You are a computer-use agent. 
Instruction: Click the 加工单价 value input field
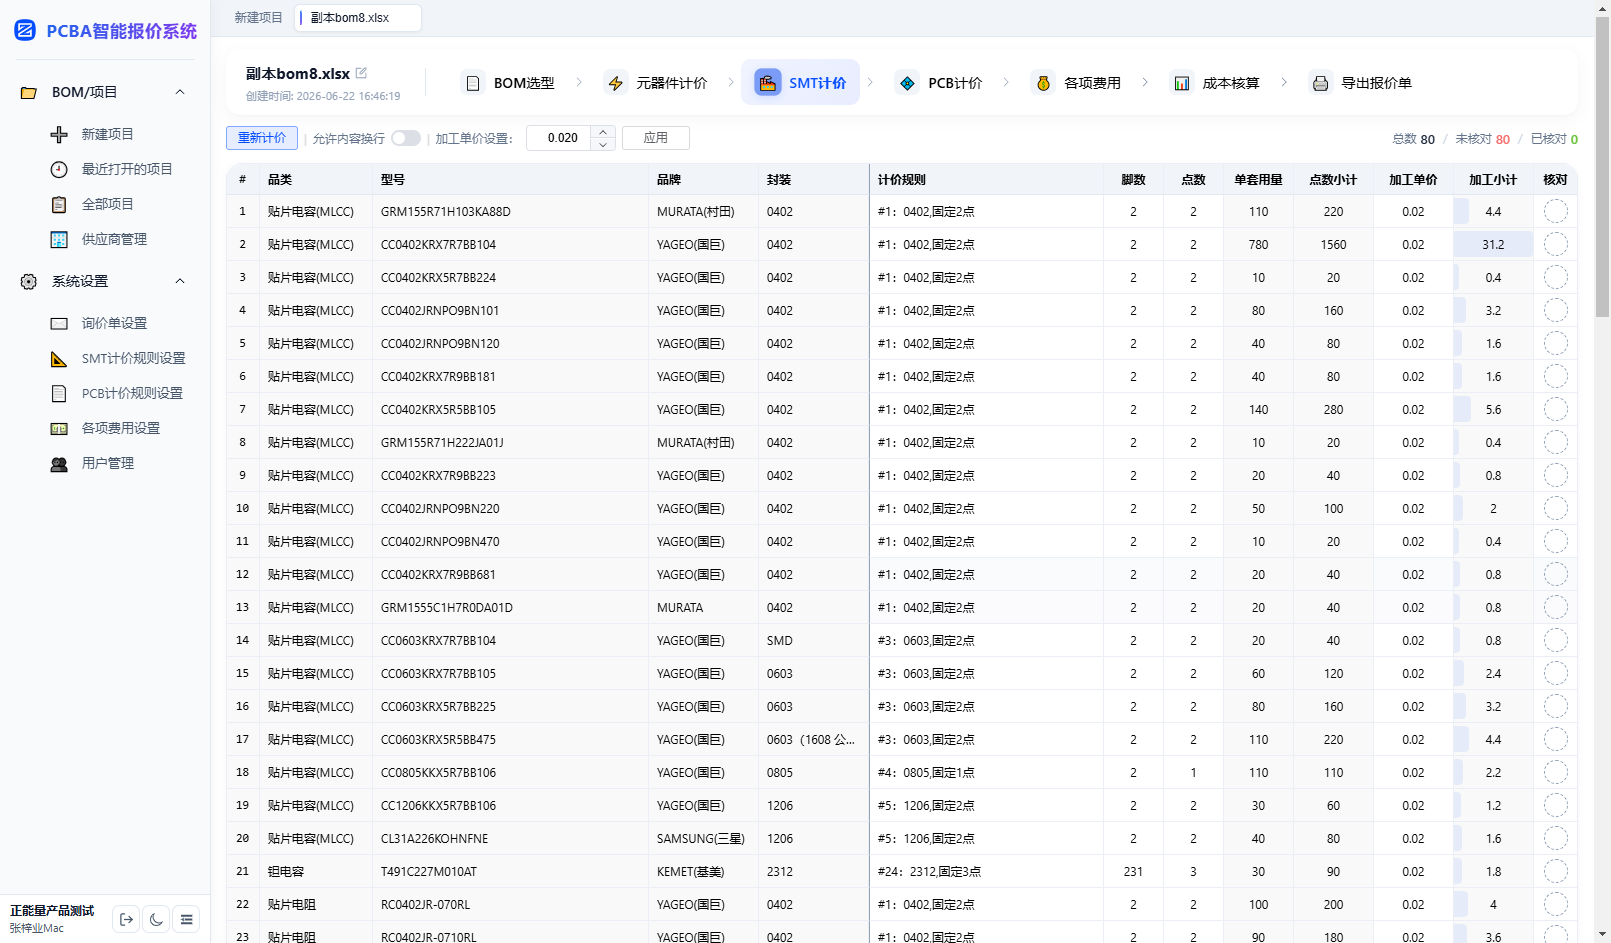(x=559, y=138)
